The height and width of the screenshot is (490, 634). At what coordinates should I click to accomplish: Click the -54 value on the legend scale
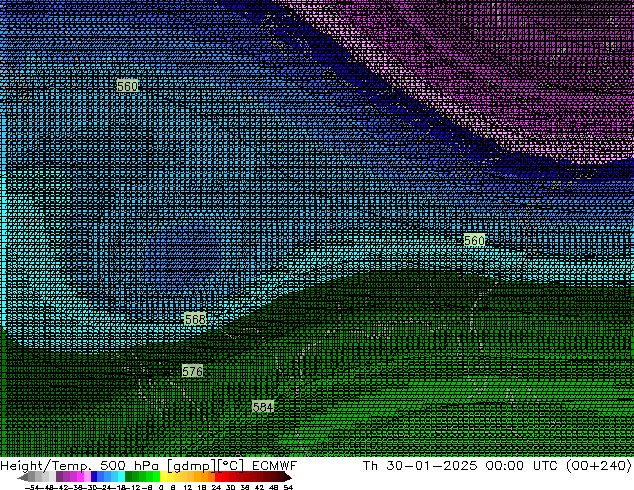point(31,487)
